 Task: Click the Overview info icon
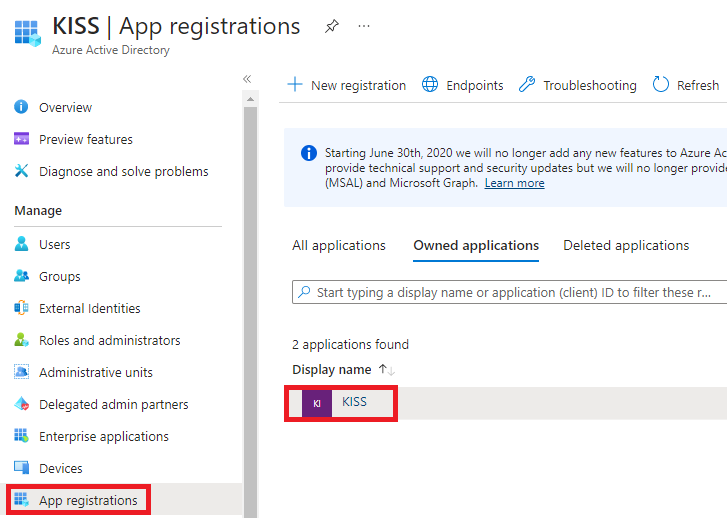21,107
